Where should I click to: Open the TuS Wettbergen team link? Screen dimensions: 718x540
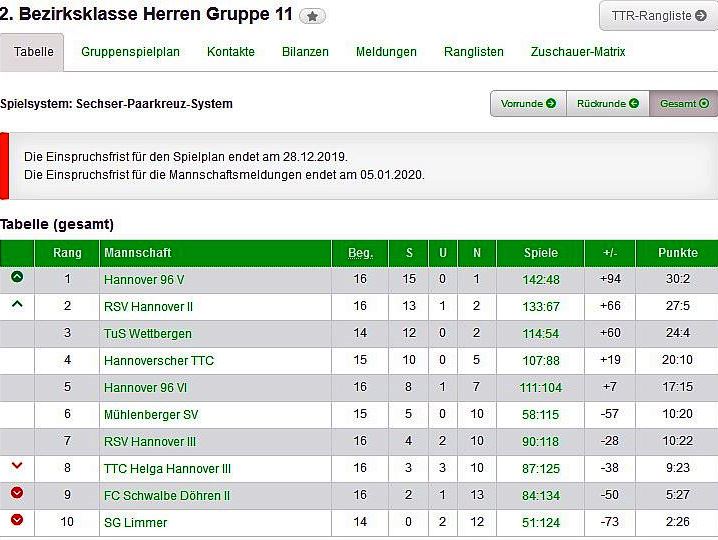pos(147,334)
